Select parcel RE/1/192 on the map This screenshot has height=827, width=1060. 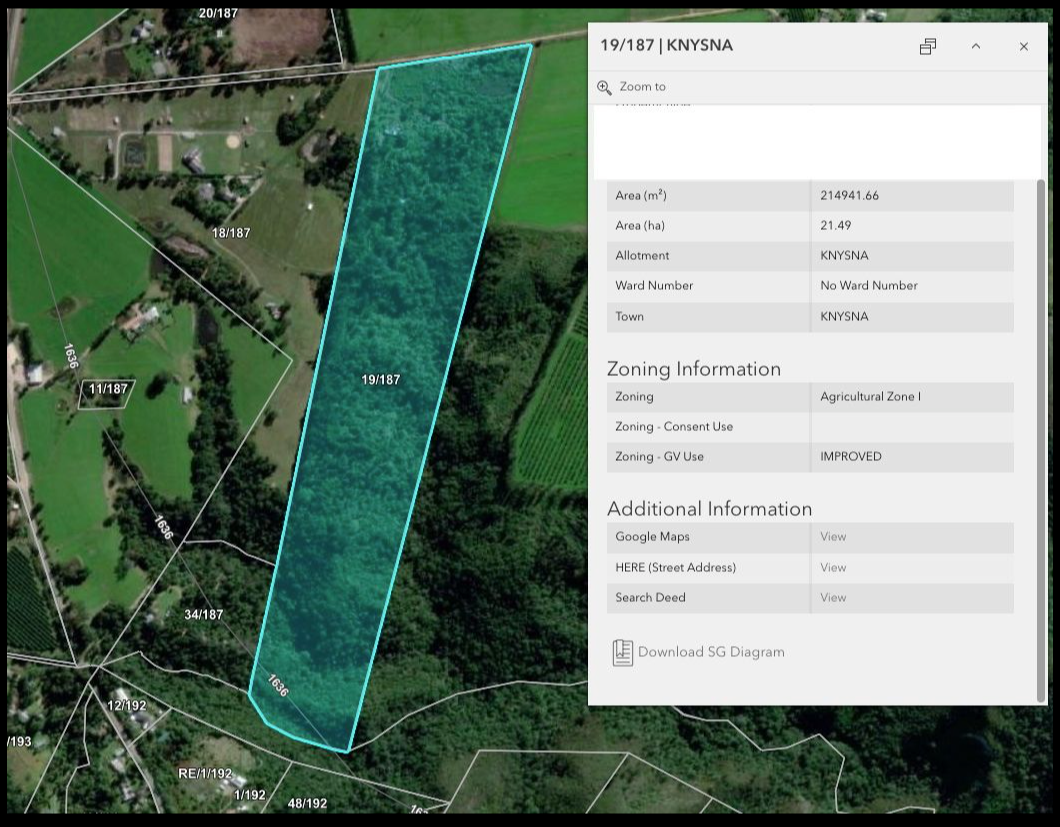click(x=205, y=774)
